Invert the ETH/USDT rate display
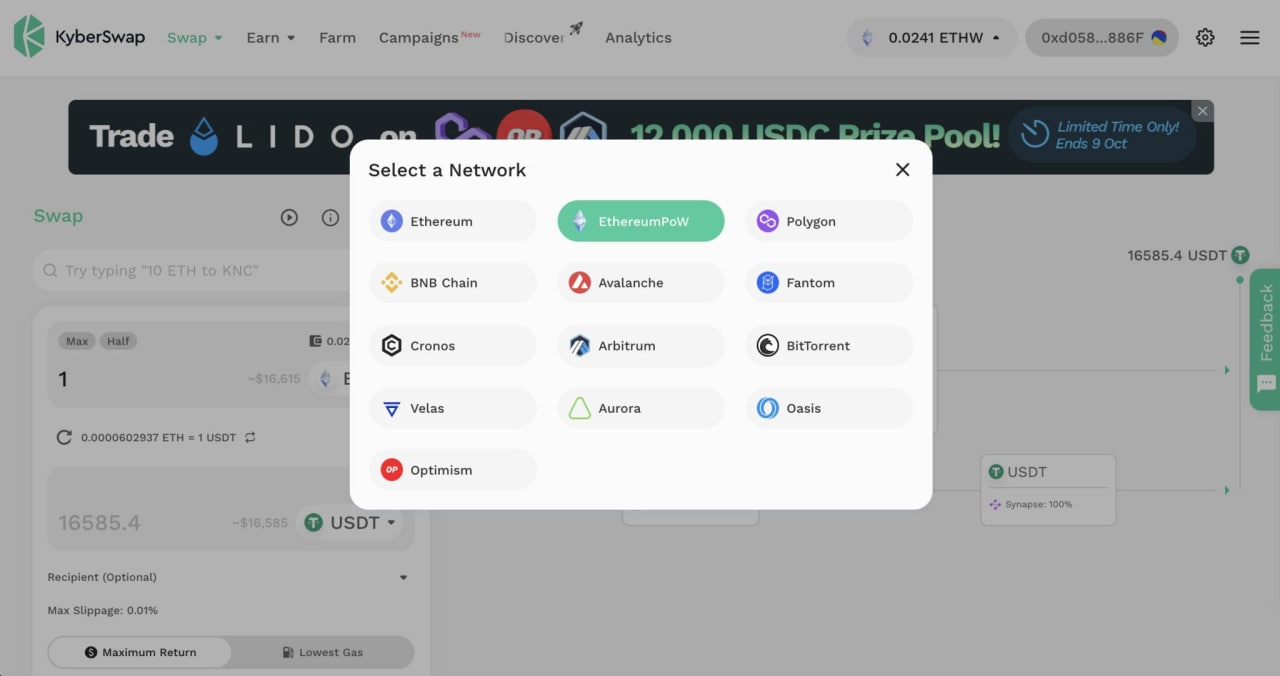Viewport: 1280px width, 676px height. pos(250,437)
